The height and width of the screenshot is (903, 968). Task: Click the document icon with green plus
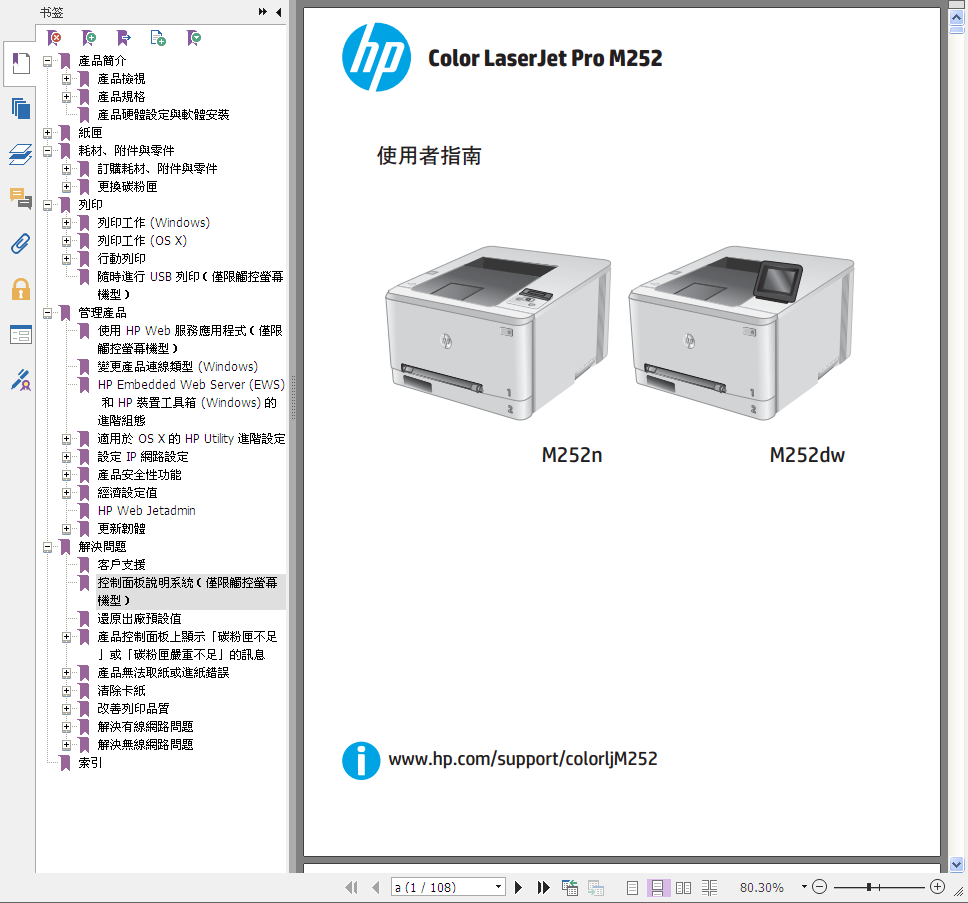coord(158,38)
